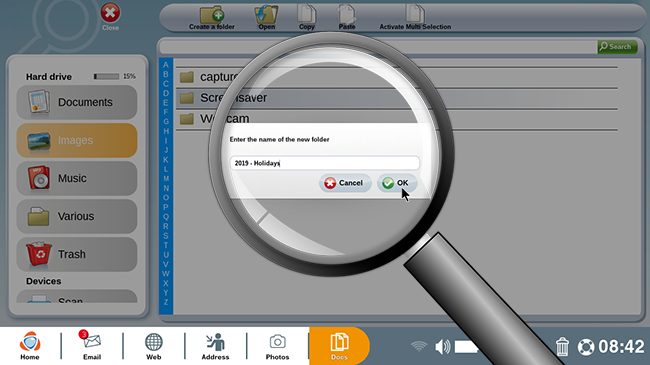Screen dimensions: 650x365
Task: Activate Multi Selection in the toolbar
Action: [x=415, y=18]
